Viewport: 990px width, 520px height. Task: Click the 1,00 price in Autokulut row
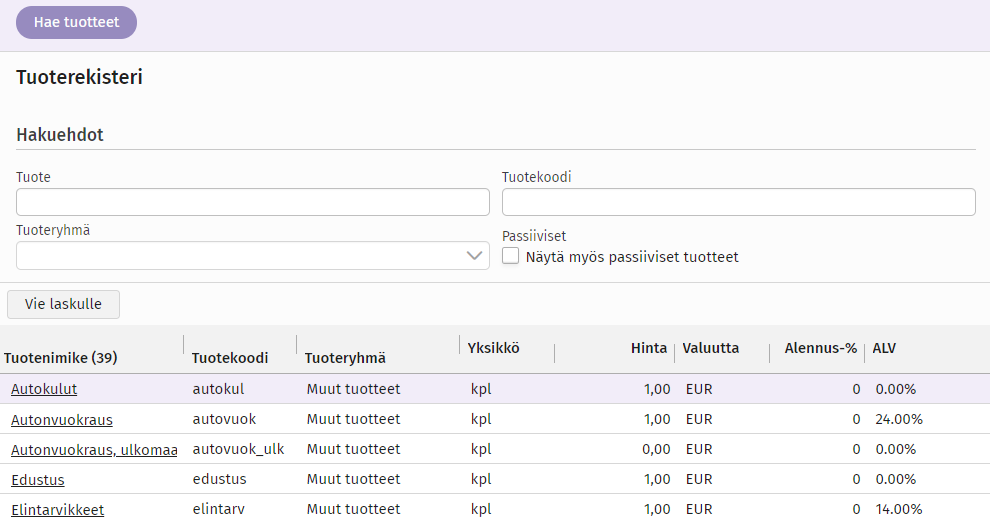coord(657,389)
